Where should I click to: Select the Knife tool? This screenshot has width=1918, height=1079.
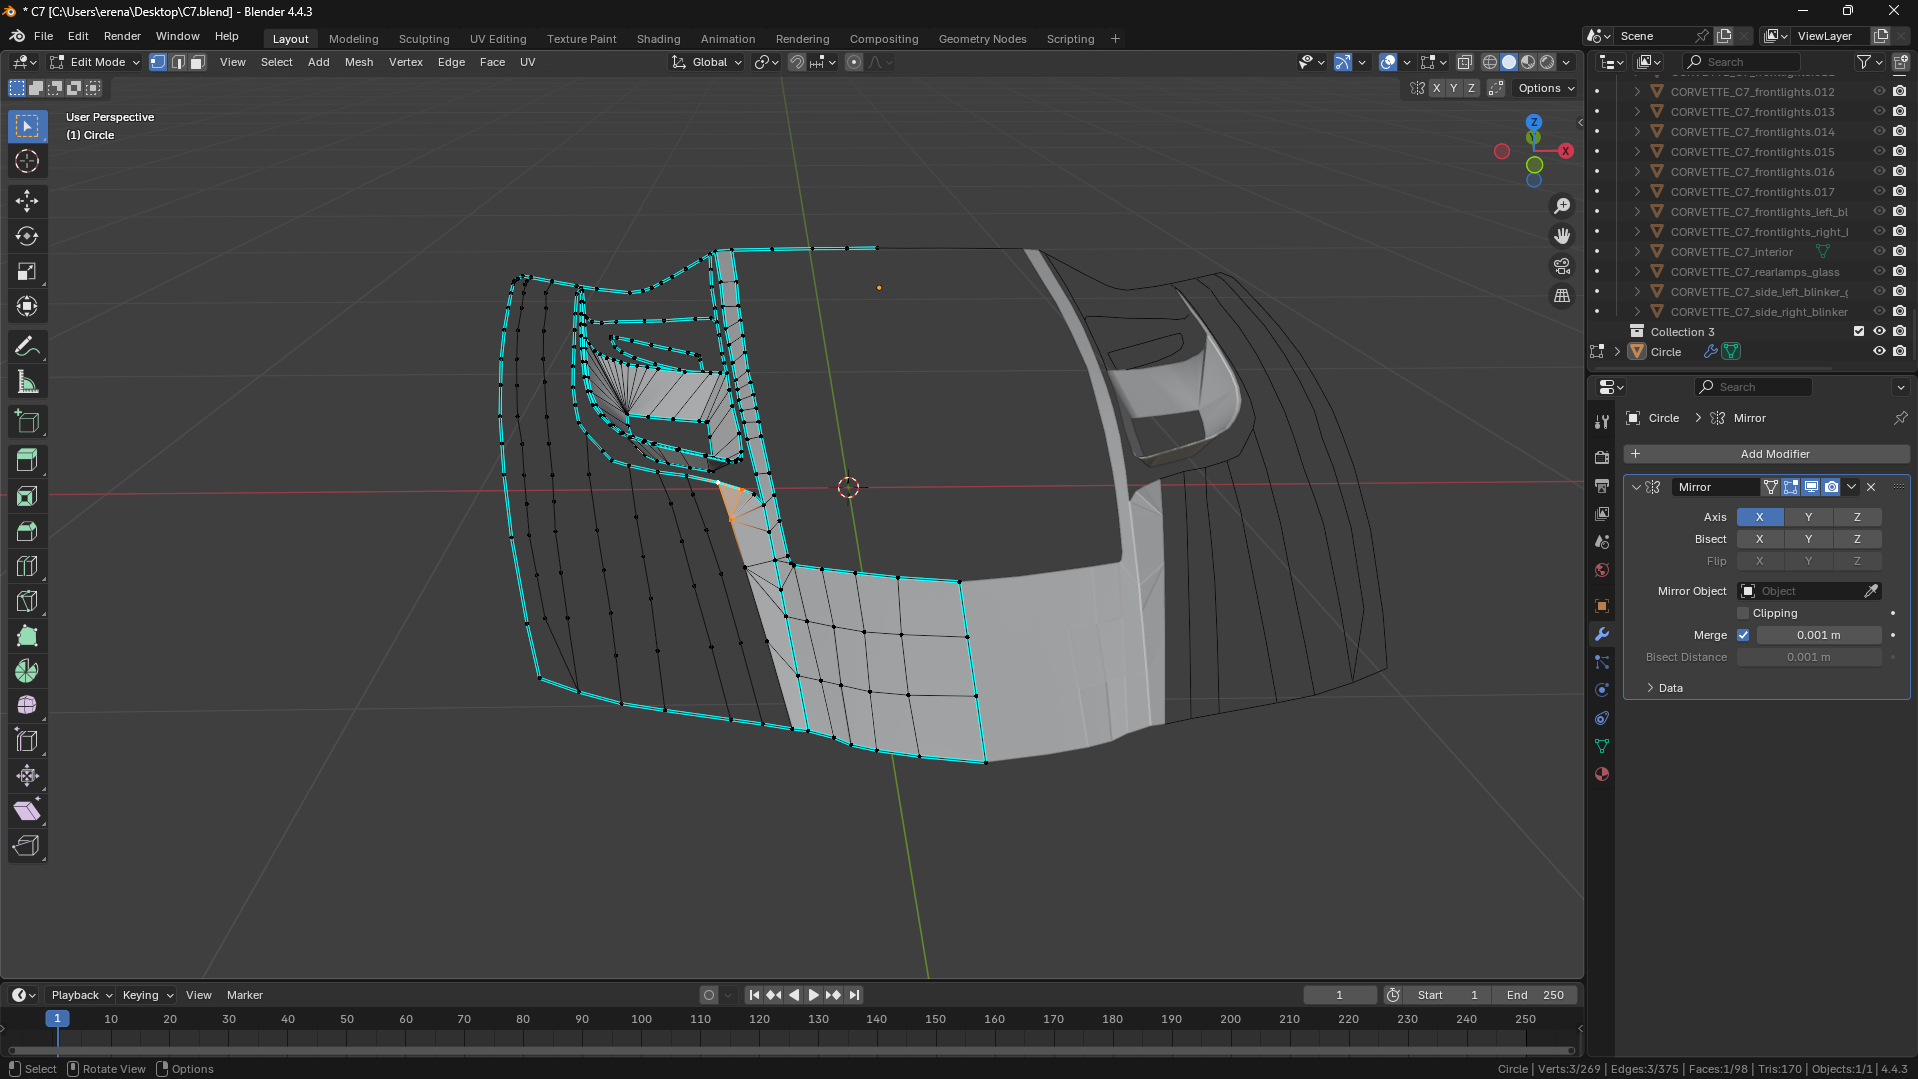click(27, 601)
